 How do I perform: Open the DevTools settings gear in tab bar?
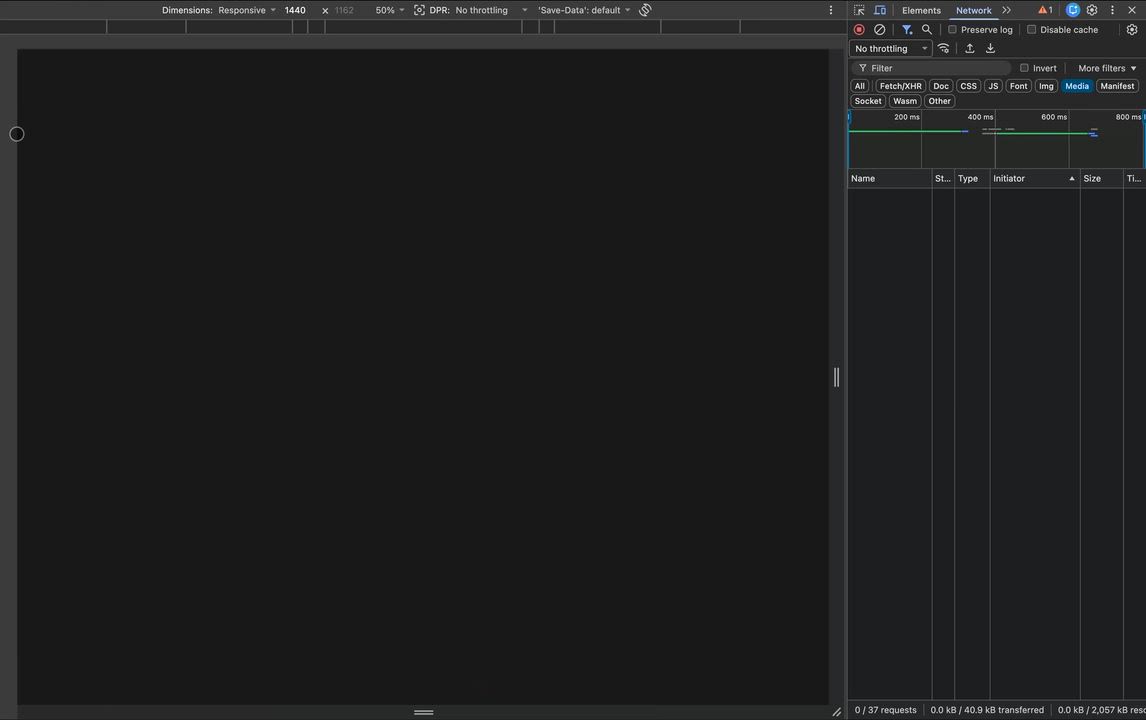click(1092, 10)
